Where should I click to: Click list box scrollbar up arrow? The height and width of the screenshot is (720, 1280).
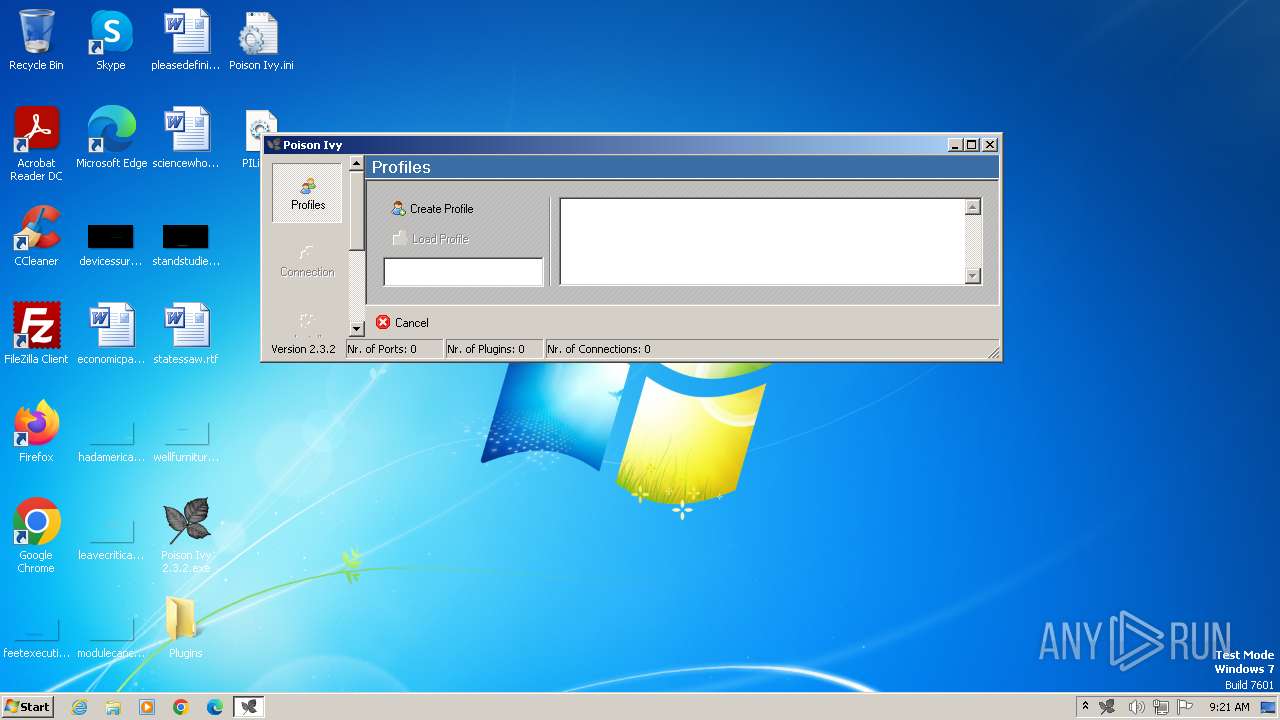pyautogui.click(x=972, y=207)
